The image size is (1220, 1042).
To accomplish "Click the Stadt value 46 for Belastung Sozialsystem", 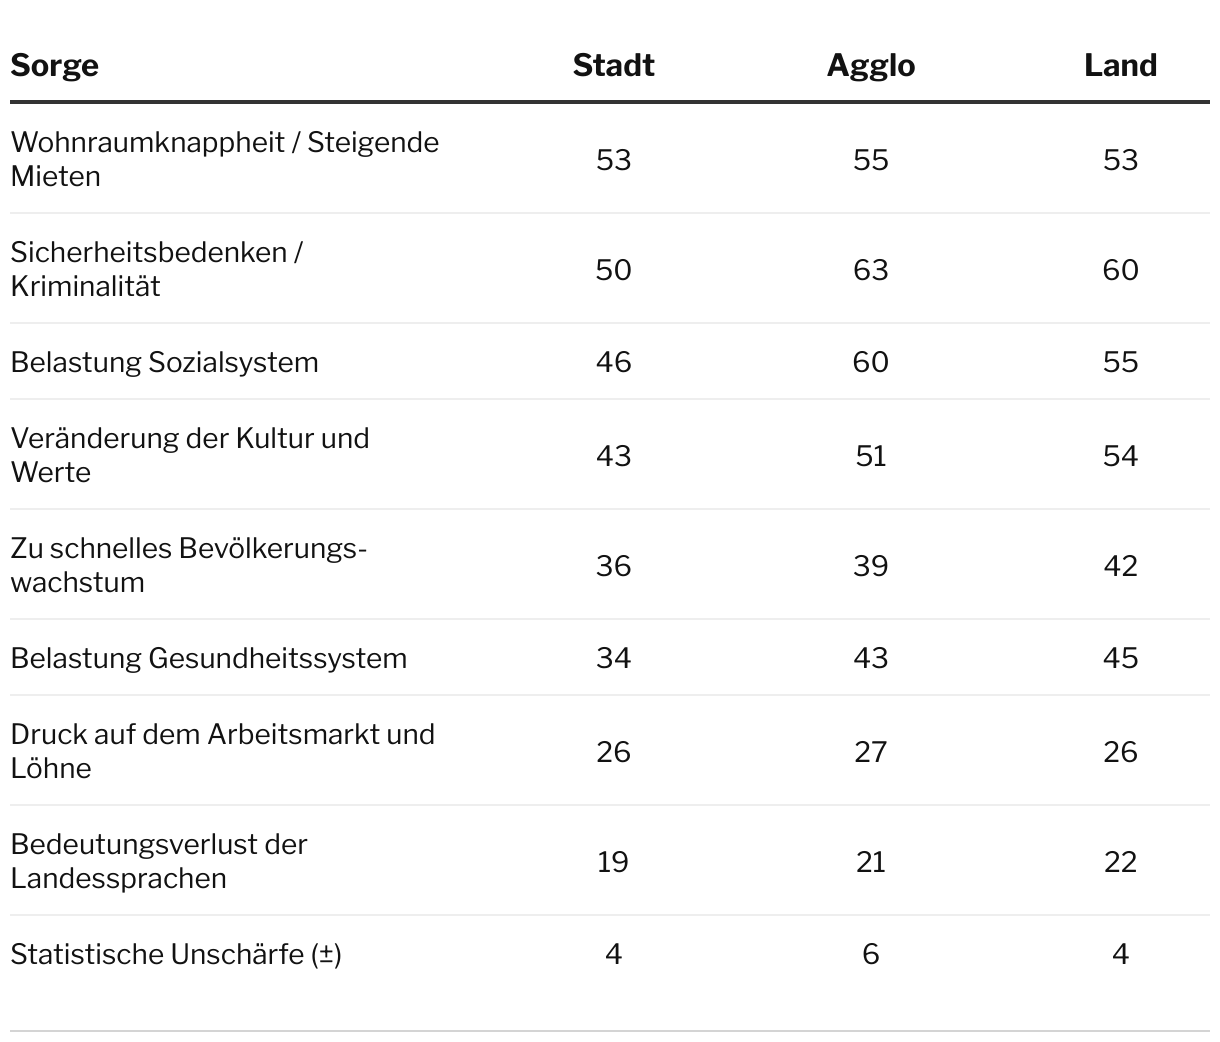I will click(x=613, y=362).
